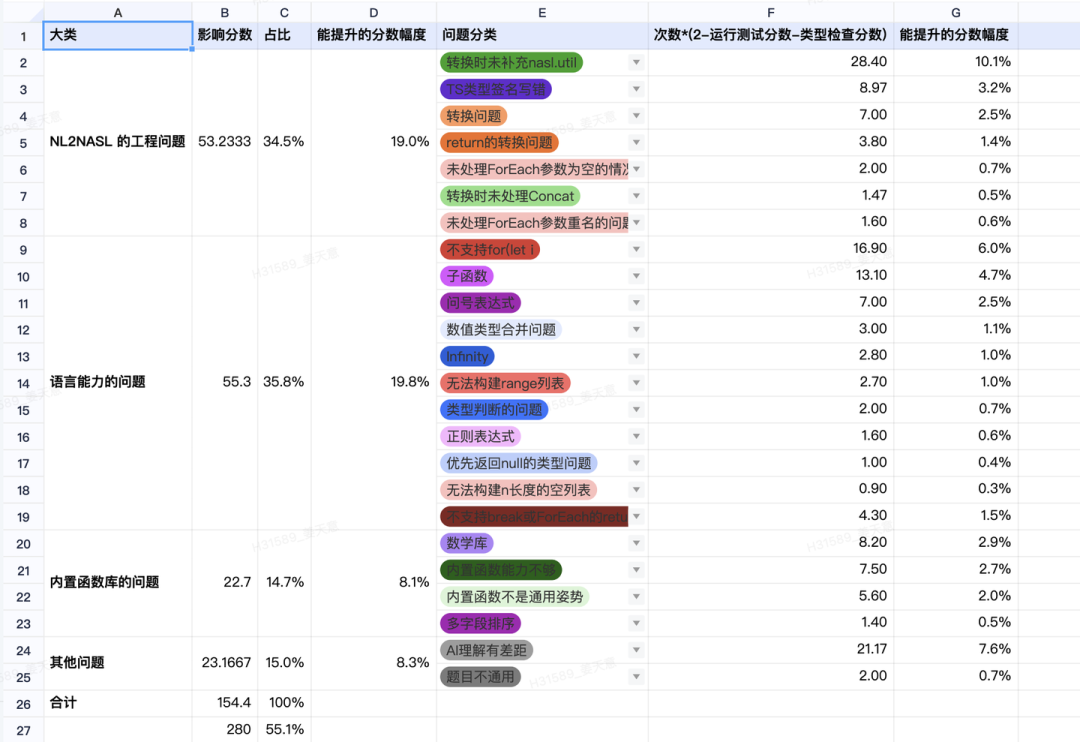Image resolution: width=1080 pixels, height=742 pixels.
Task: Expand dropdown beside Infinity tag
Action: pyautogui.click(x=636, y=356)
